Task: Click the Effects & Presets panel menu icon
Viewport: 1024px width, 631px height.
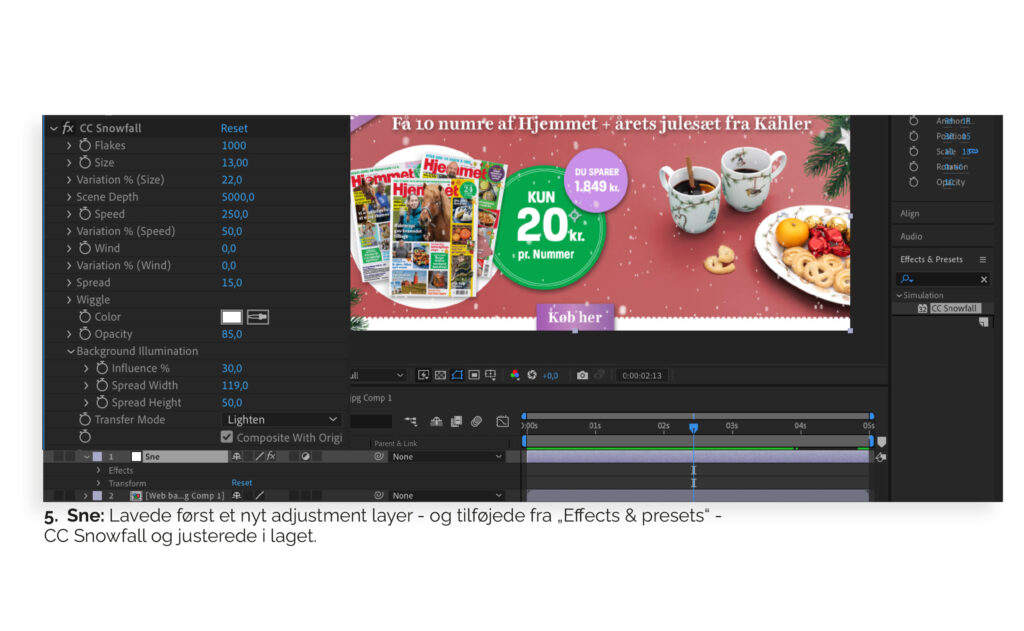Action: 982,259
